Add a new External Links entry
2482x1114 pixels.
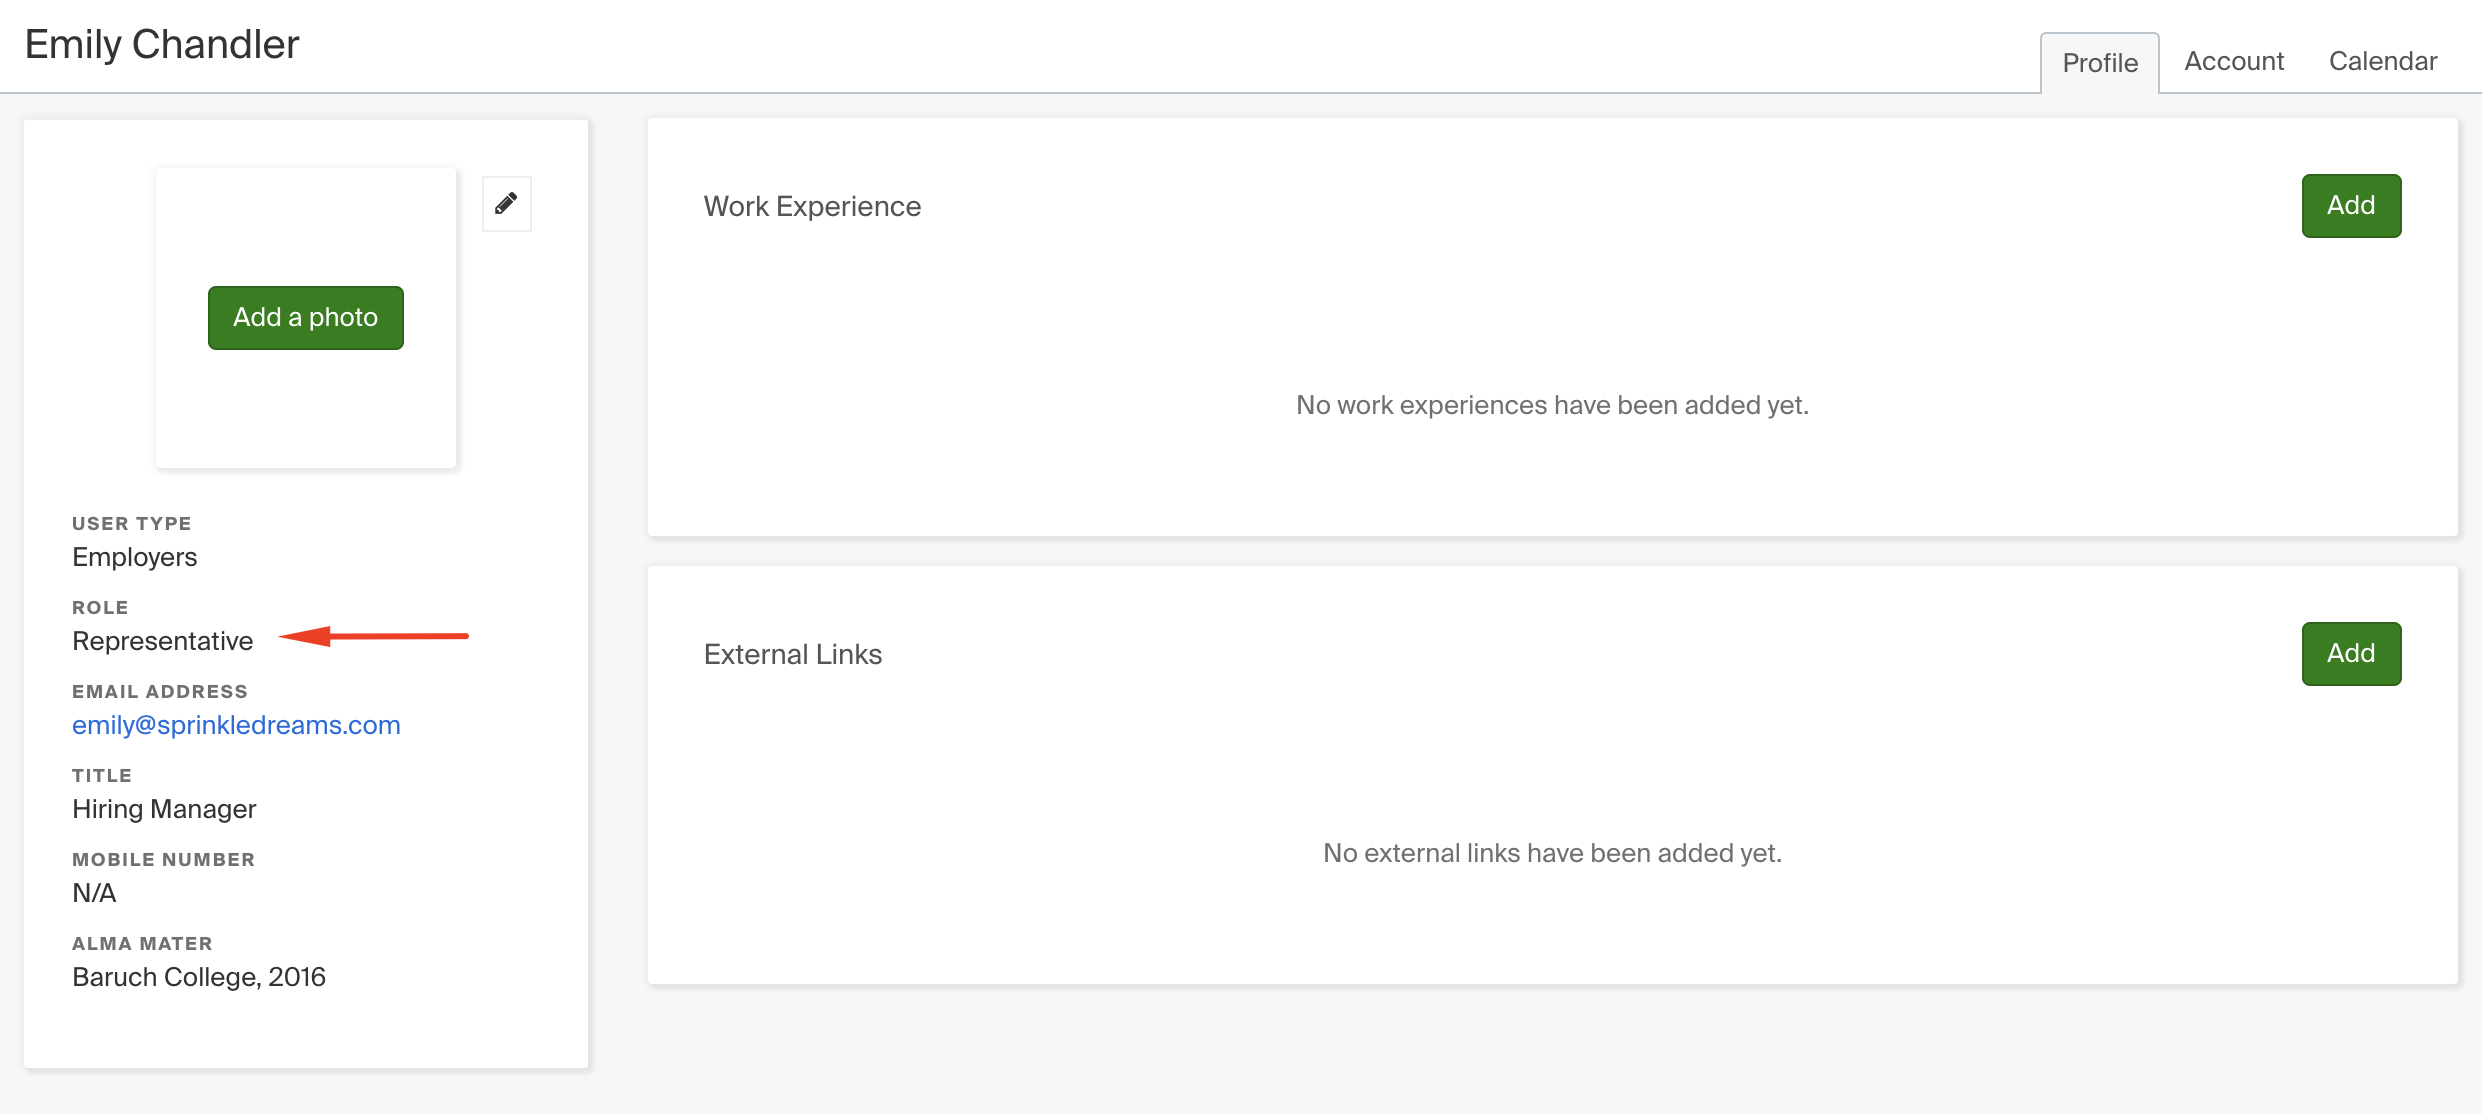(x=2351, y=654)
